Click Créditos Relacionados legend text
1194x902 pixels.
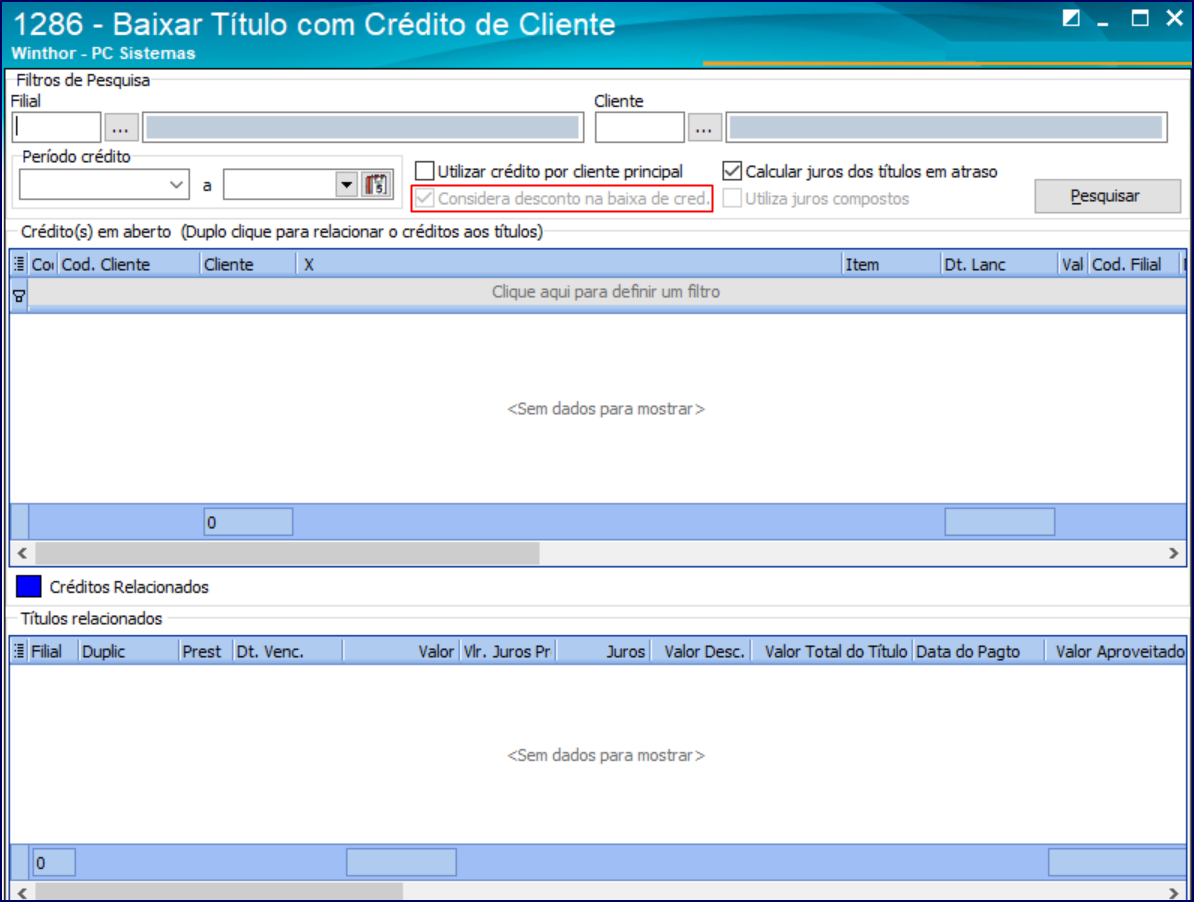[x=129, y=587]
